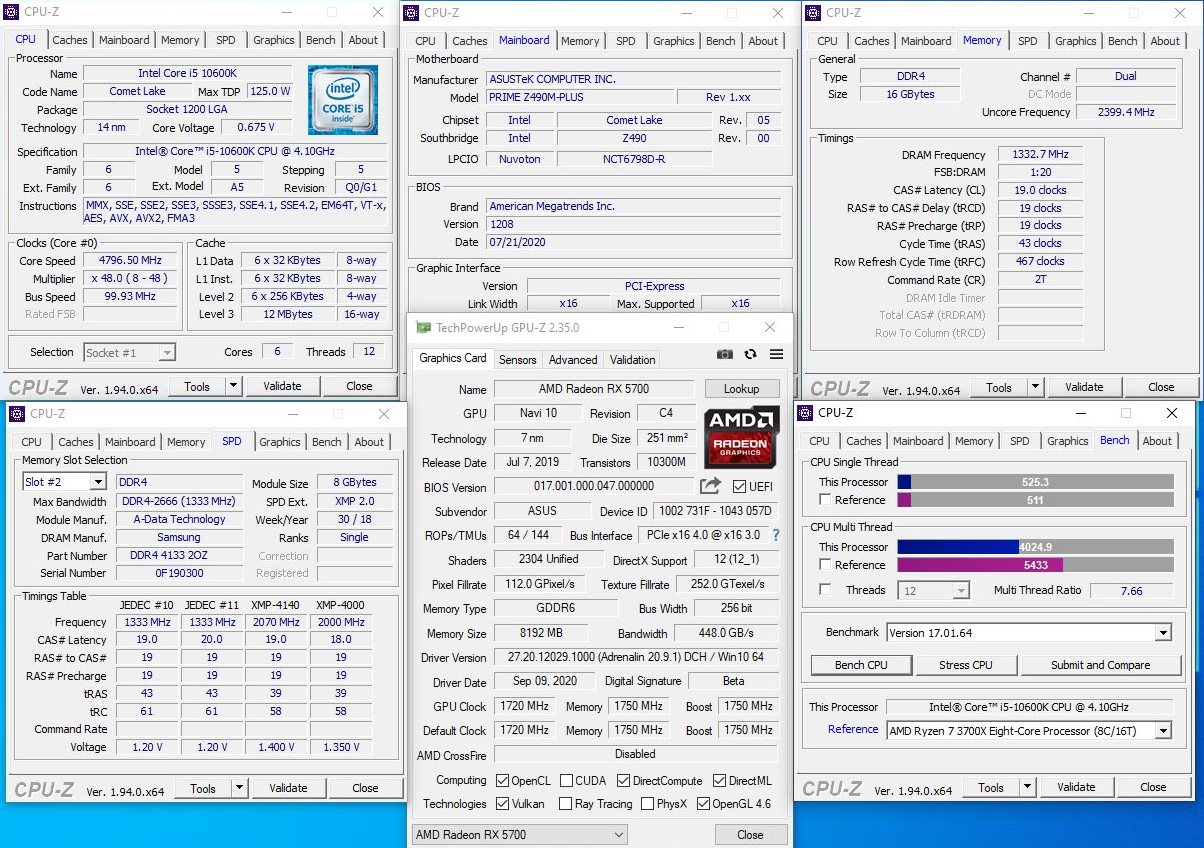Viewport: 1204px width, 848px height.
Task: Enable single thread Reference checkbox in Bench
Action: pos(825,500)
